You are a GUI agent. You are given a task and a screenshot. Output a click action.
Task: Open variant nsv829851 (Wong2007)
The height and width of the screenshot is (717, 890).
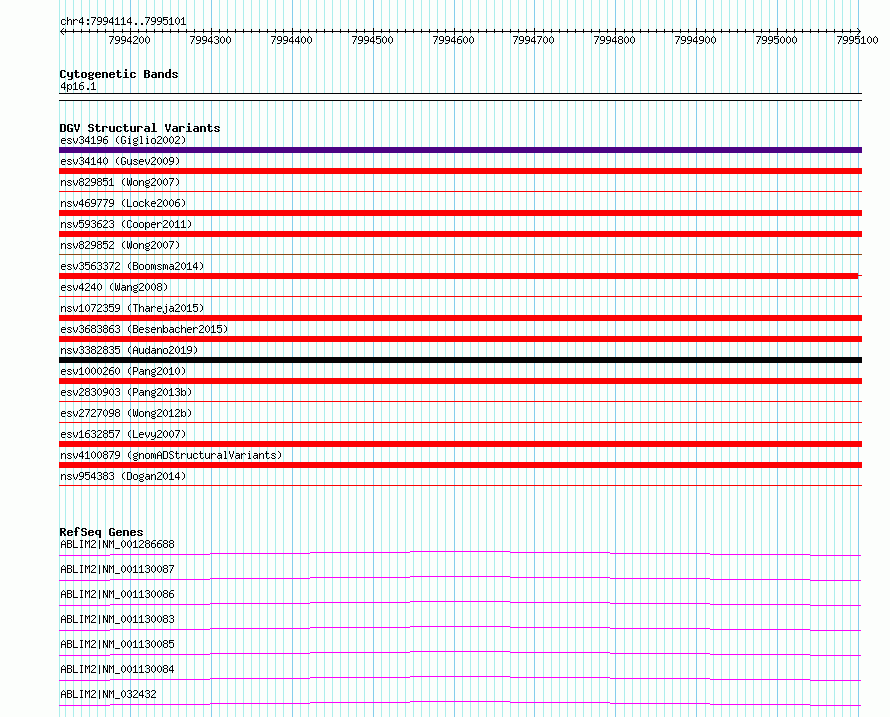[x=120, y=182]
